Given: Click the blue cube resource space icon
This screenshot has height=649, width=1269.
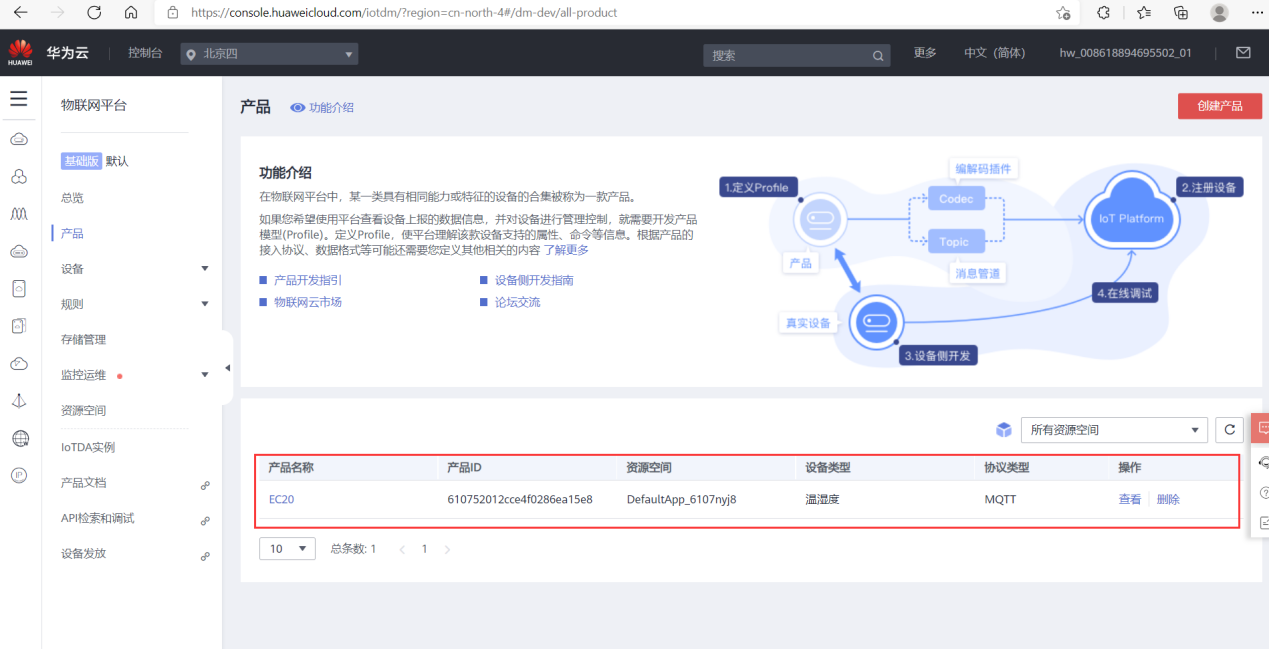Looking at the screenshot, I should (x=1004, y=430).
